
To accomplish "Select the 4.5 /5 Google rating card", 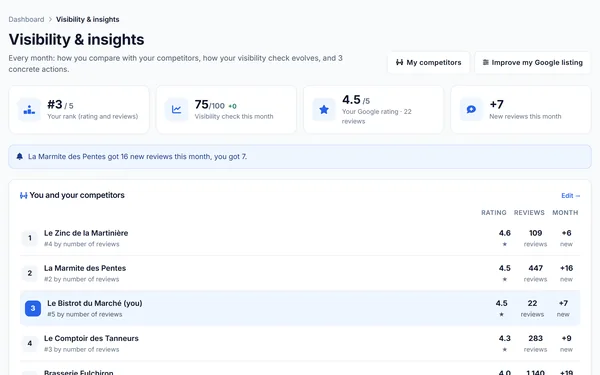I will 373,110.
